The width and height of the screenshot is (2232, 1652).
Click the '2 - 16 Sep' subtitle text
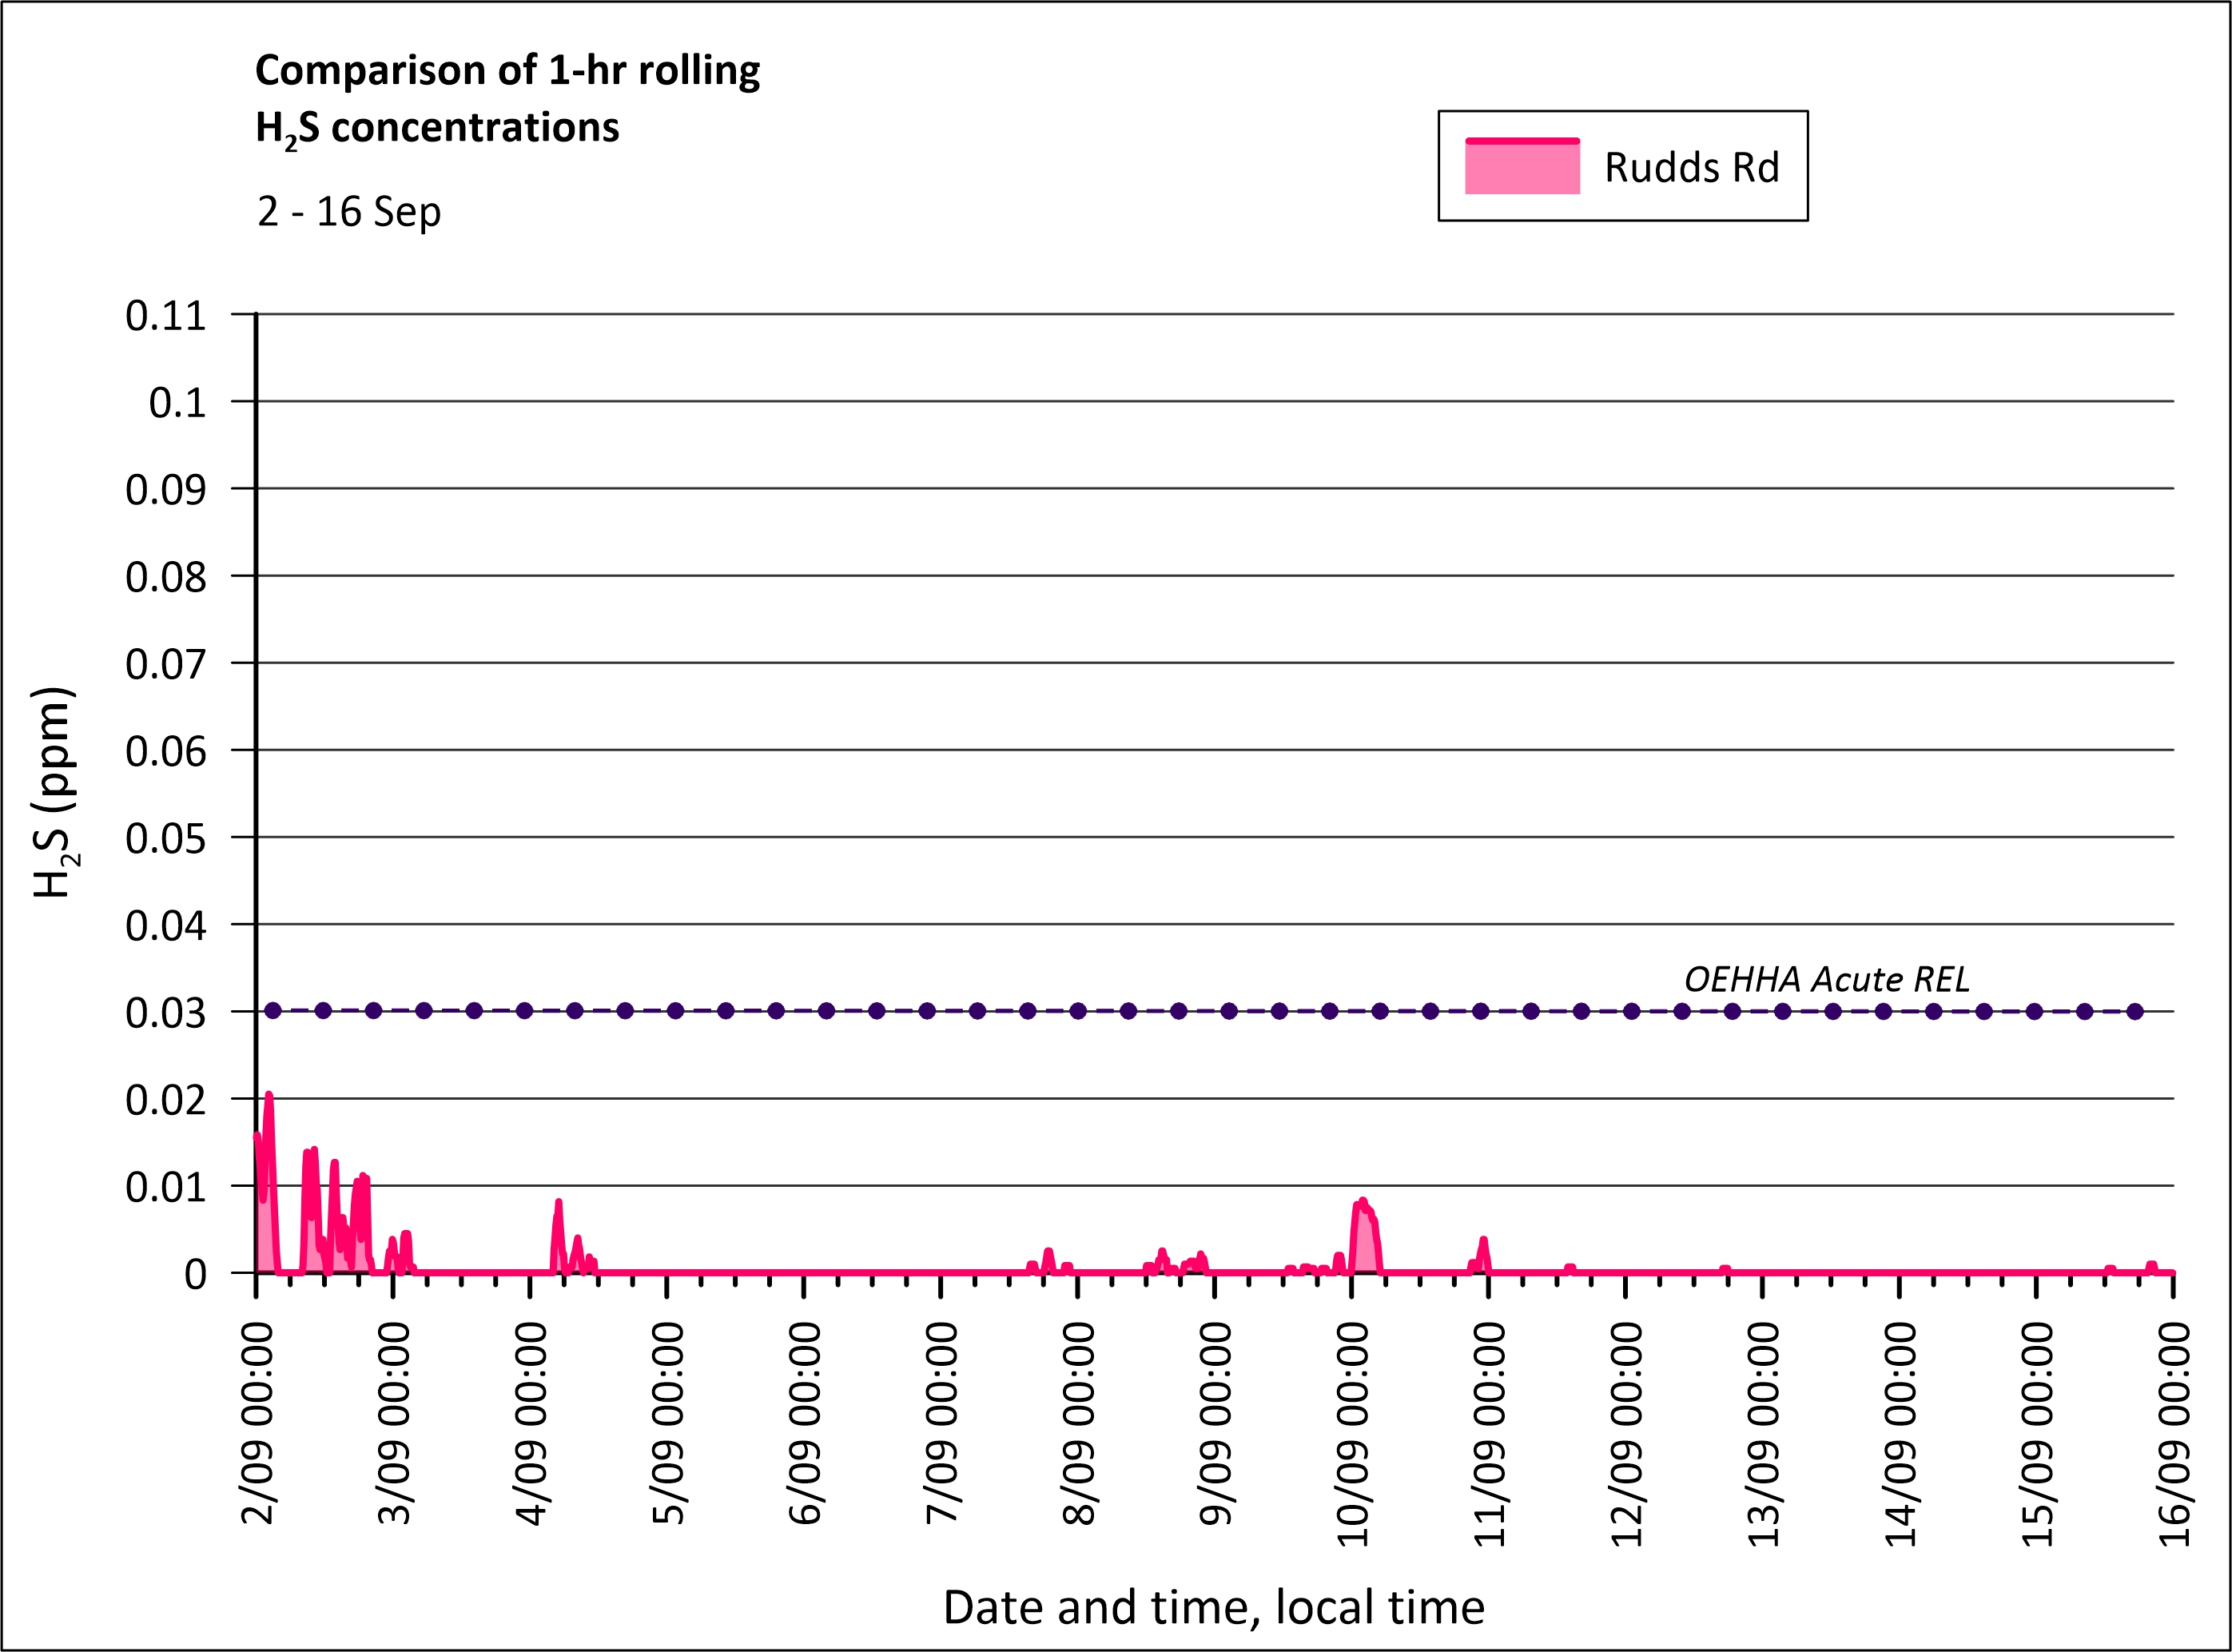349,212
